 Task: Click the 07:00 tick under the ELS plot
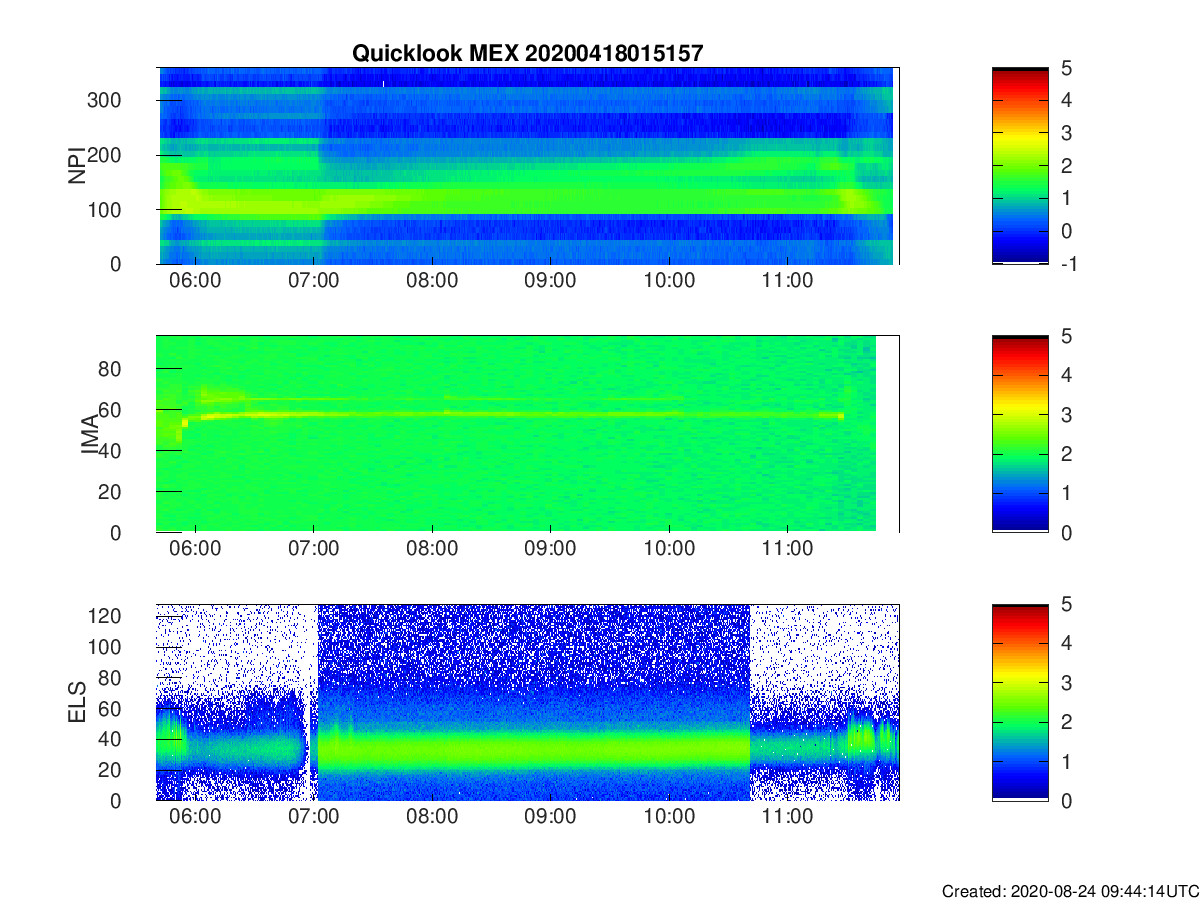click(313, 818)
